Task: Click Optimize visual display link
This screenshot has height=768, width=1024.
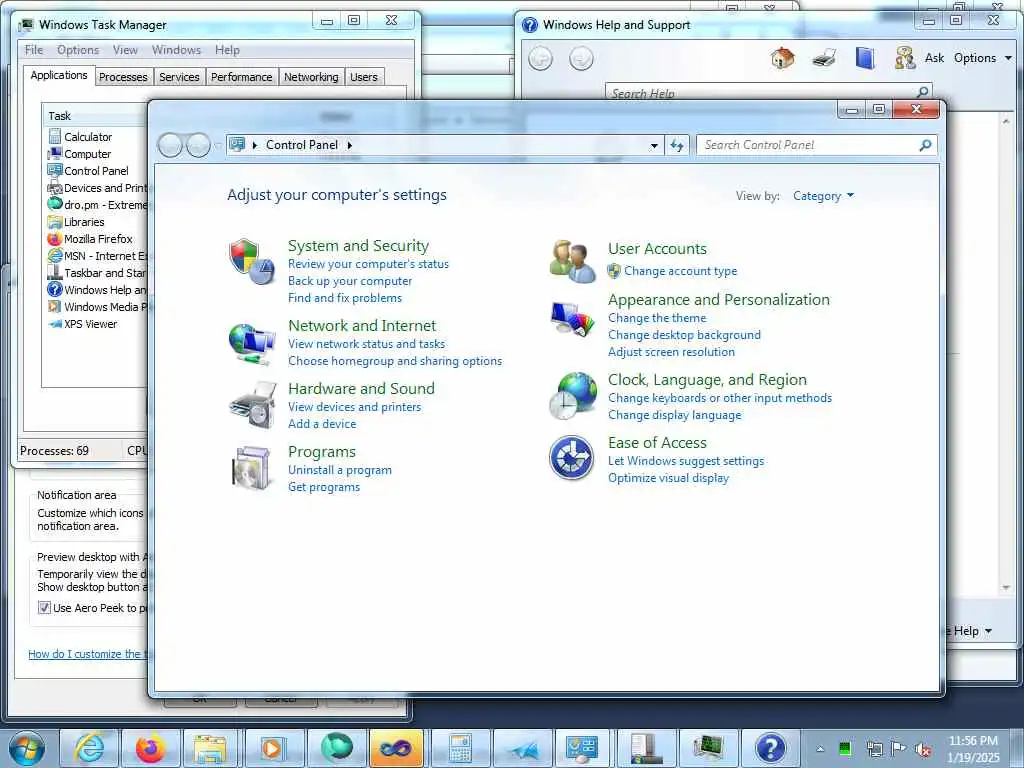Action: tap(668, 478)
